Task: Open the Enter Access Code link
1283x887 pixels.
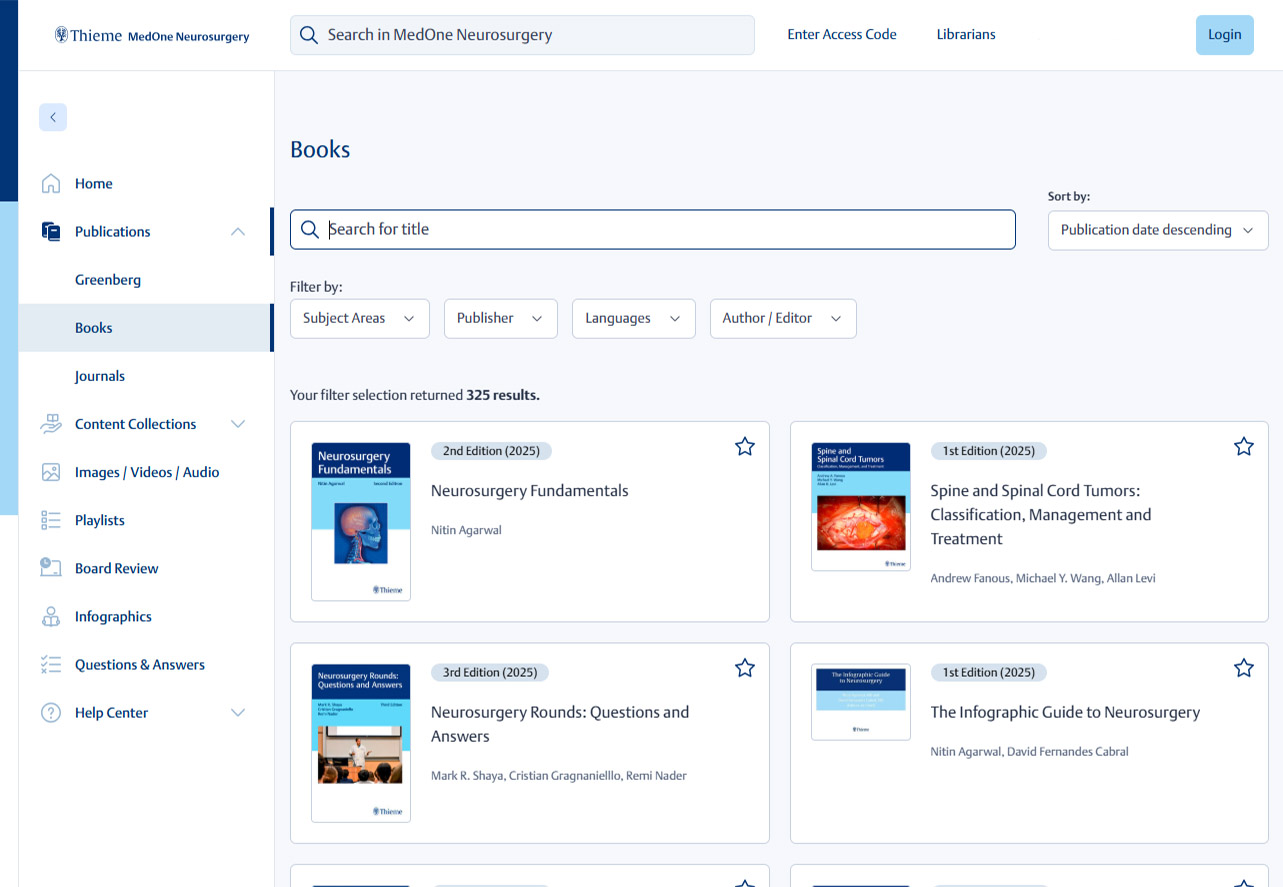Action: tap(841, 34)
